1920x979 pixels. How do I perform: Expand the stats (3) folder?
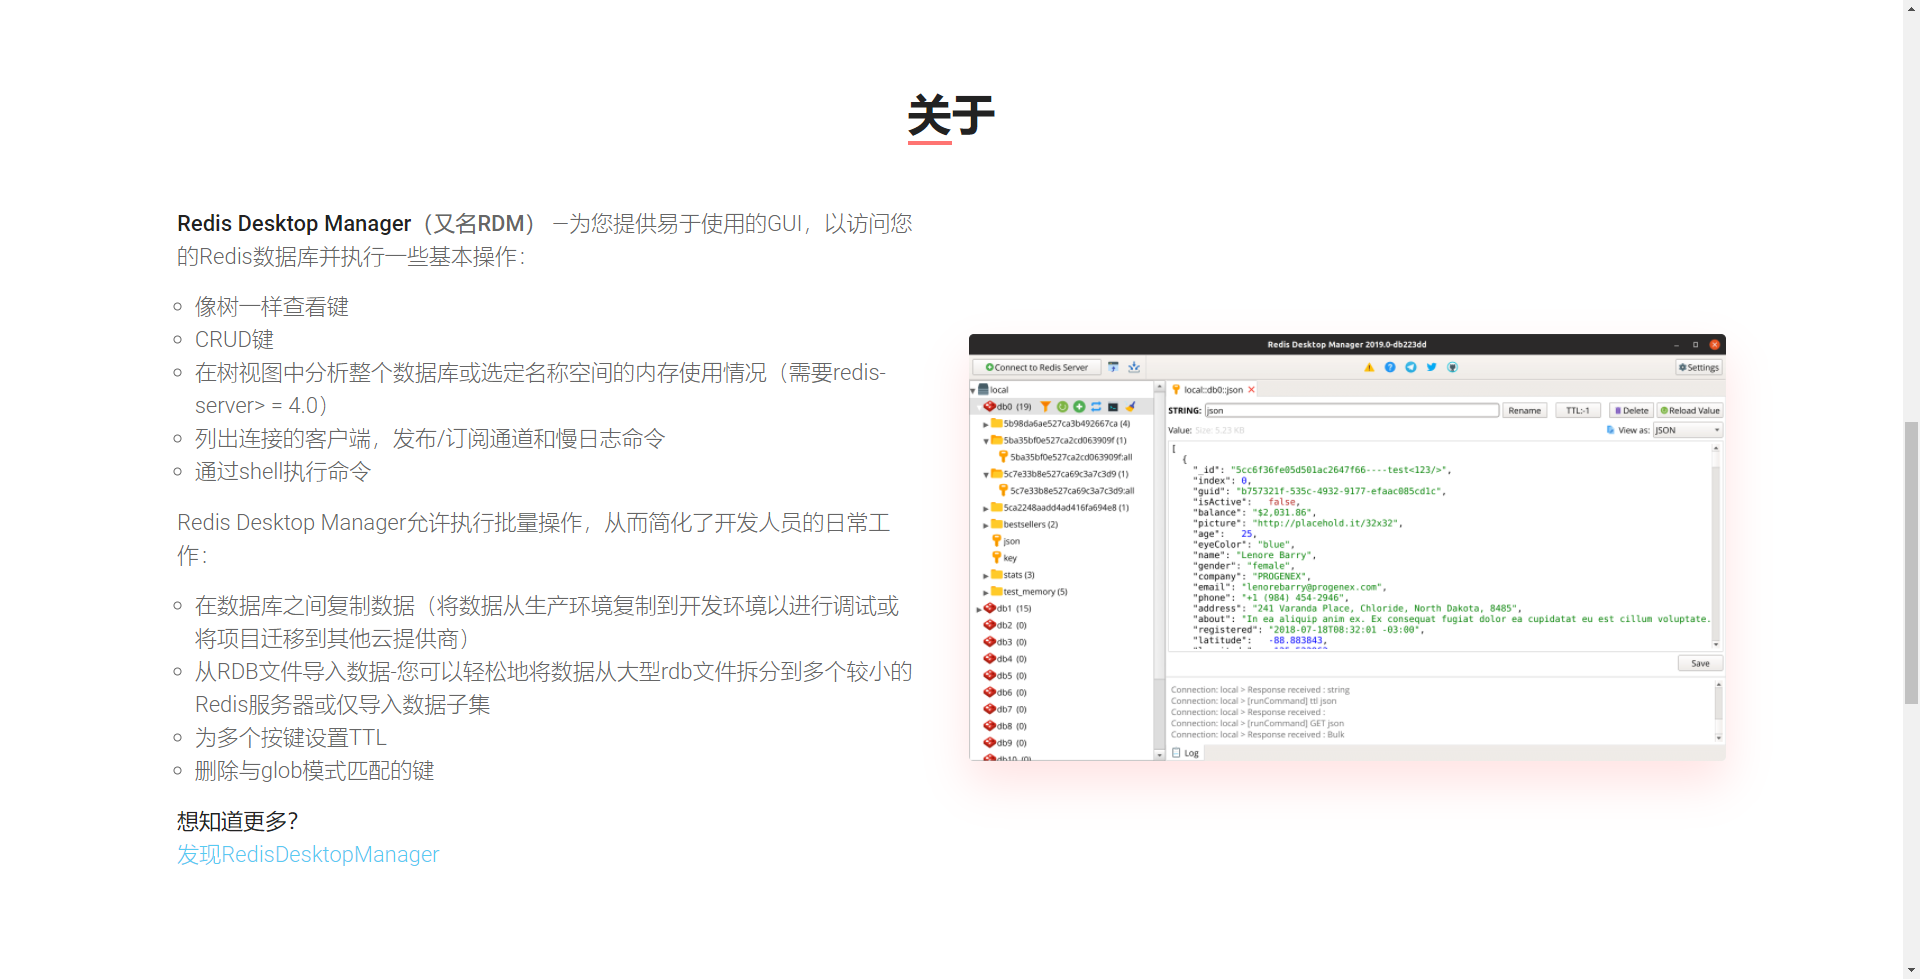tap(985, 575)
